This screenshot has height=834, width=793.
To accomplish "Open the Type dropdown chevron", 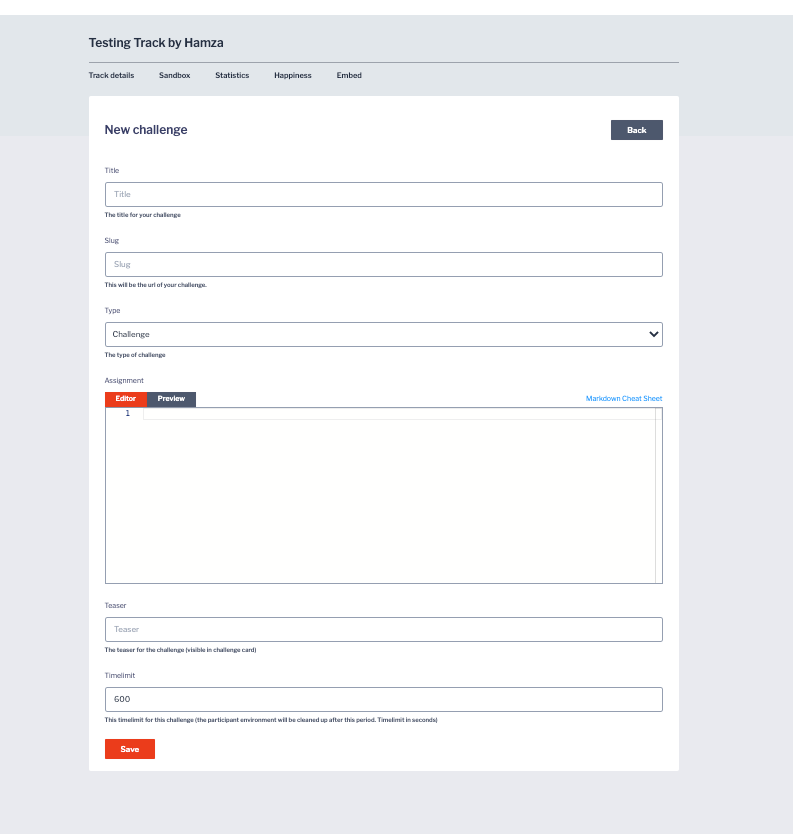I will [654, 334].
